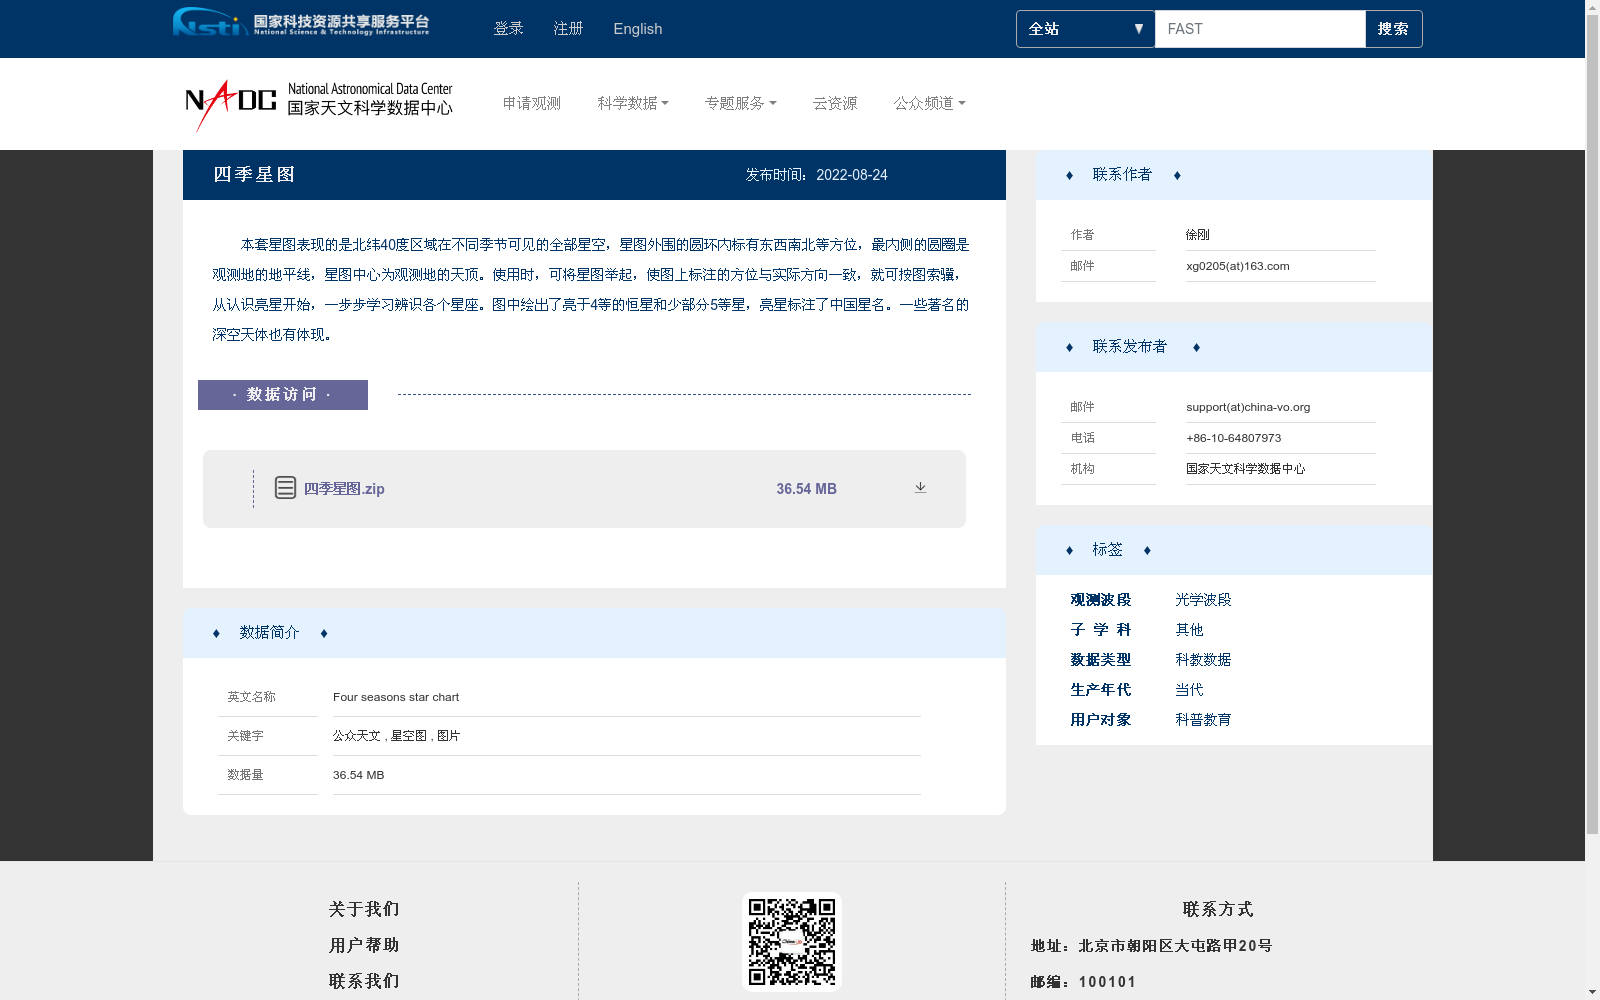
Task: Open the 申请观测 menu item
Action: pyautogui.click(x=532, y=103)
